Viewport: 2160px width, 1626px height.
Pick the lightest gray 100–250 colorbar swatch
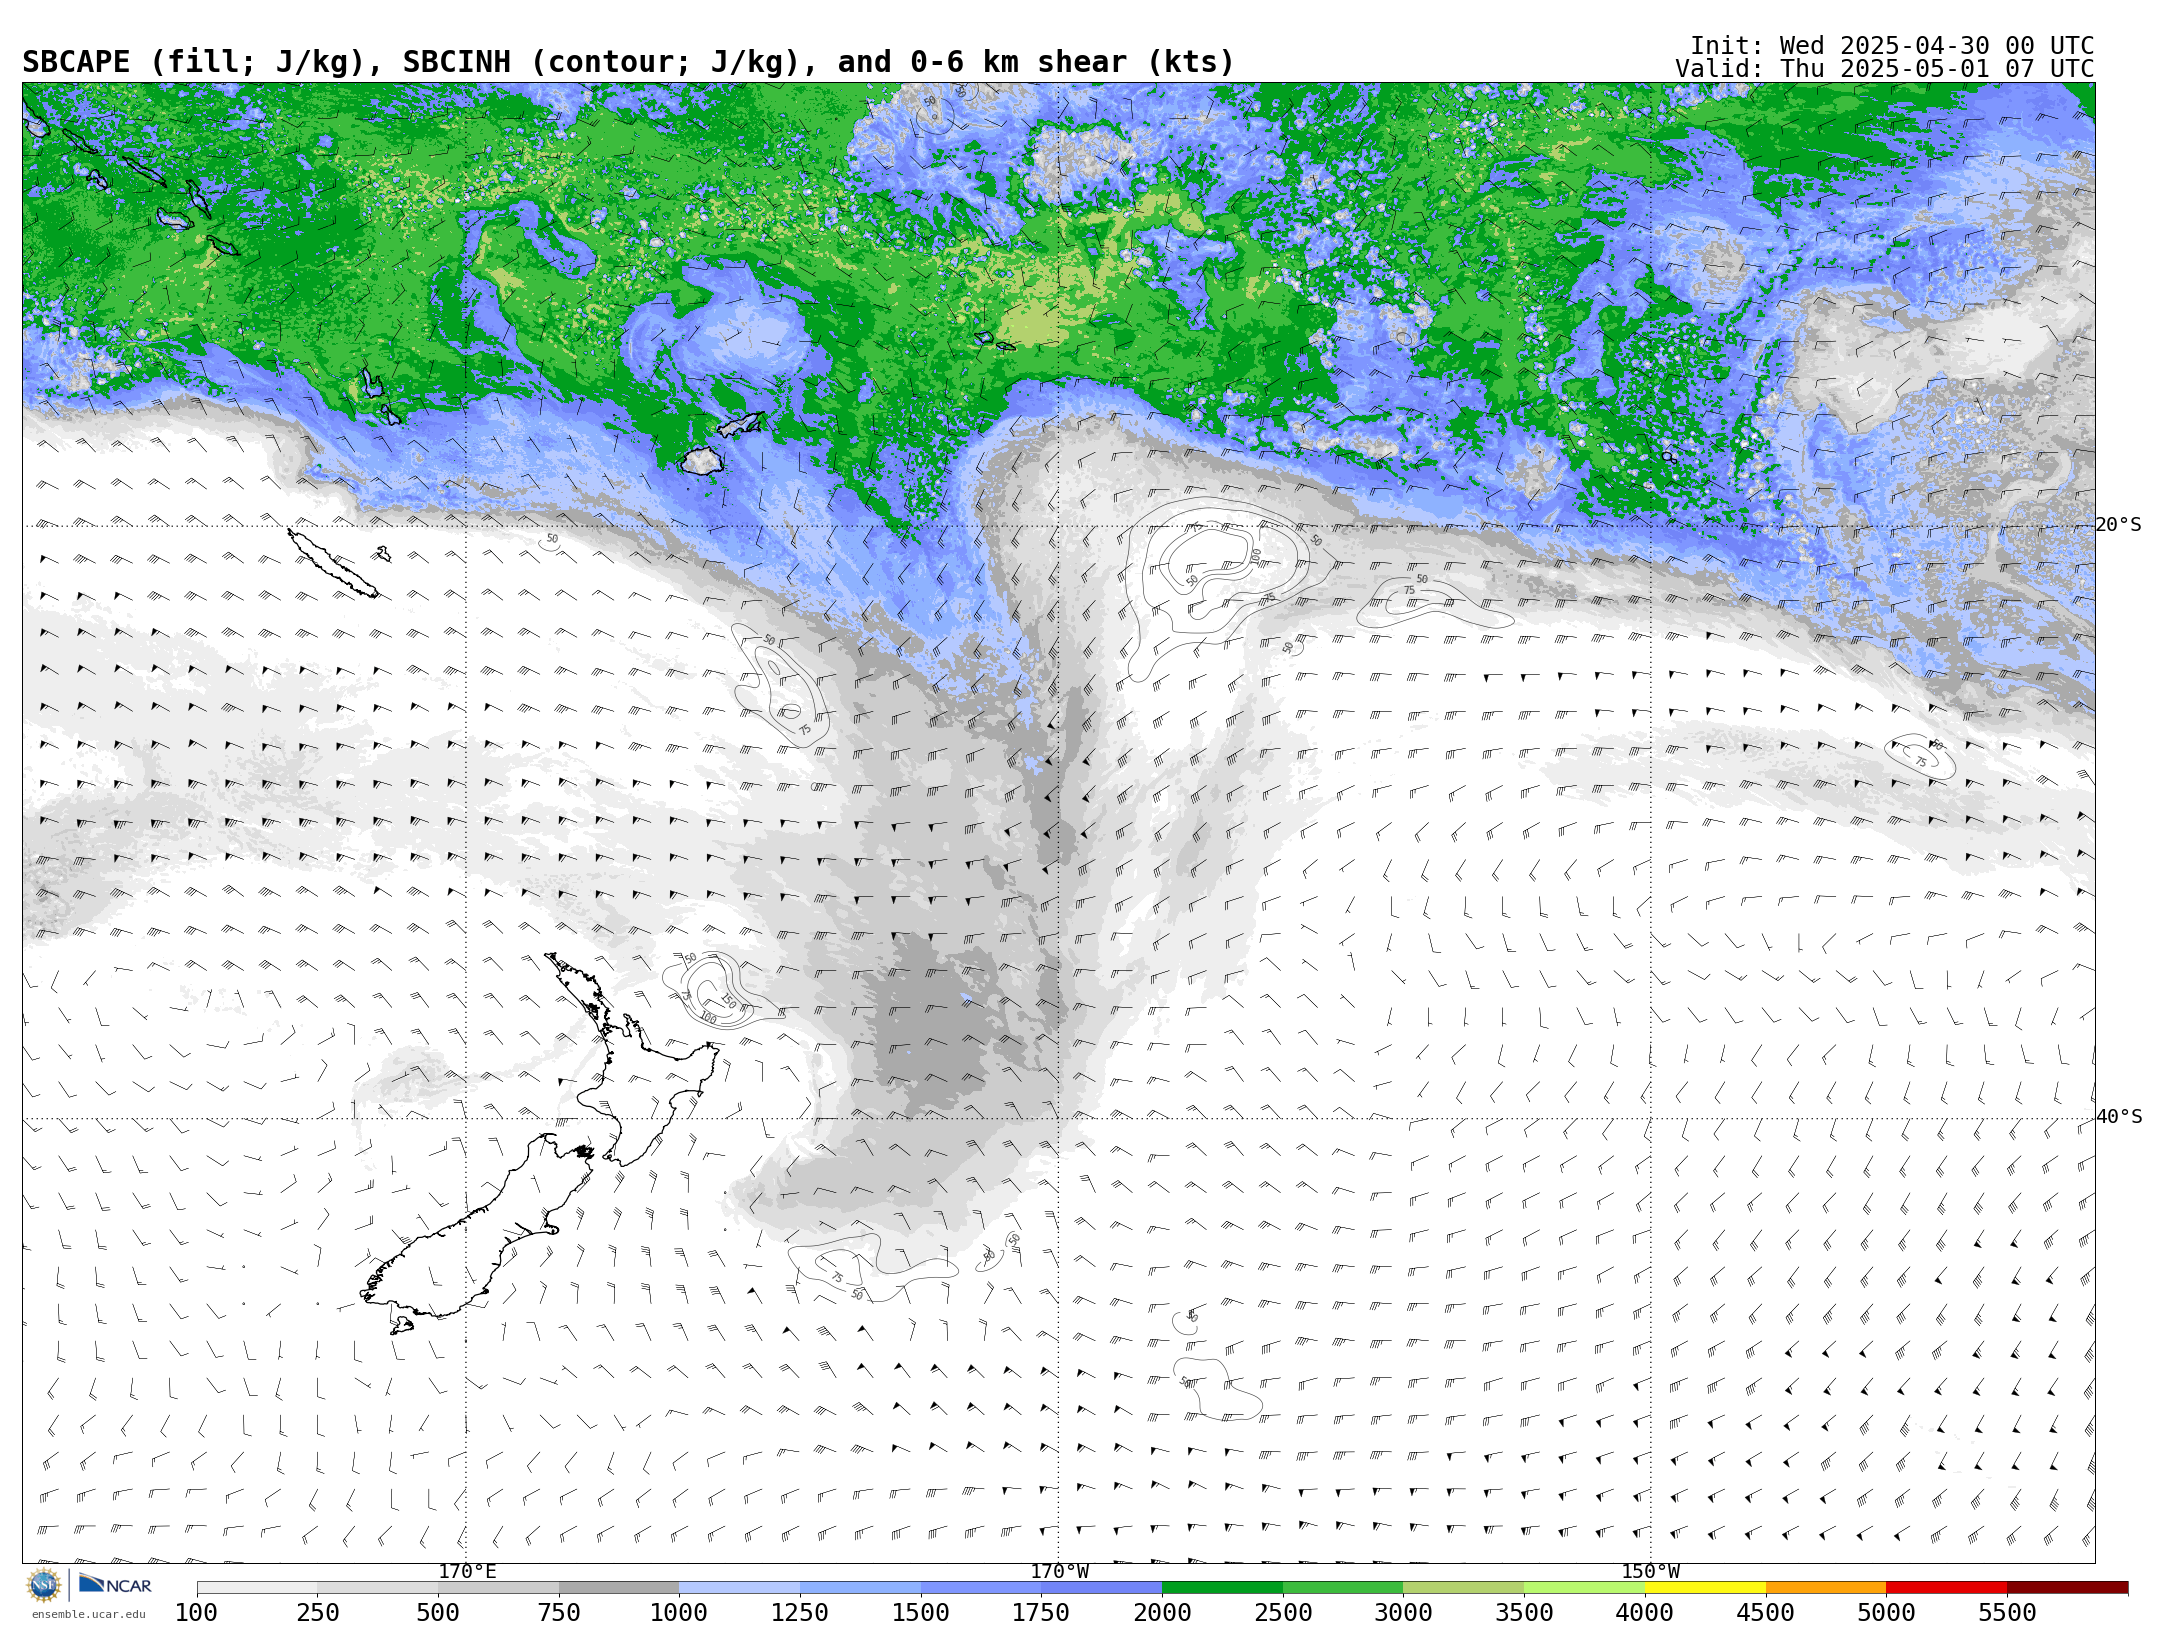pos(257,1588)
